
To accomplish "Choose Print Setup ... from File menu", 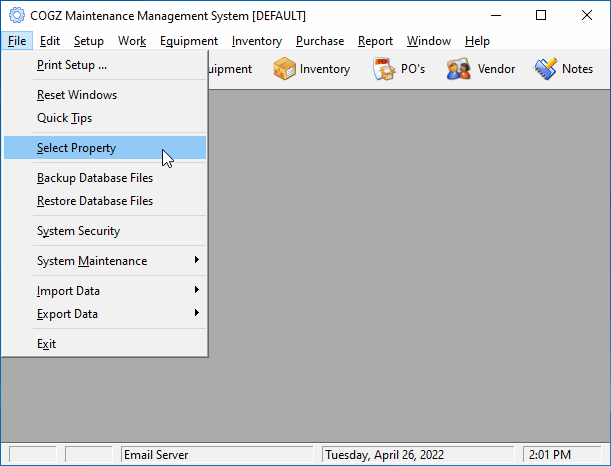I will point(105,65).
